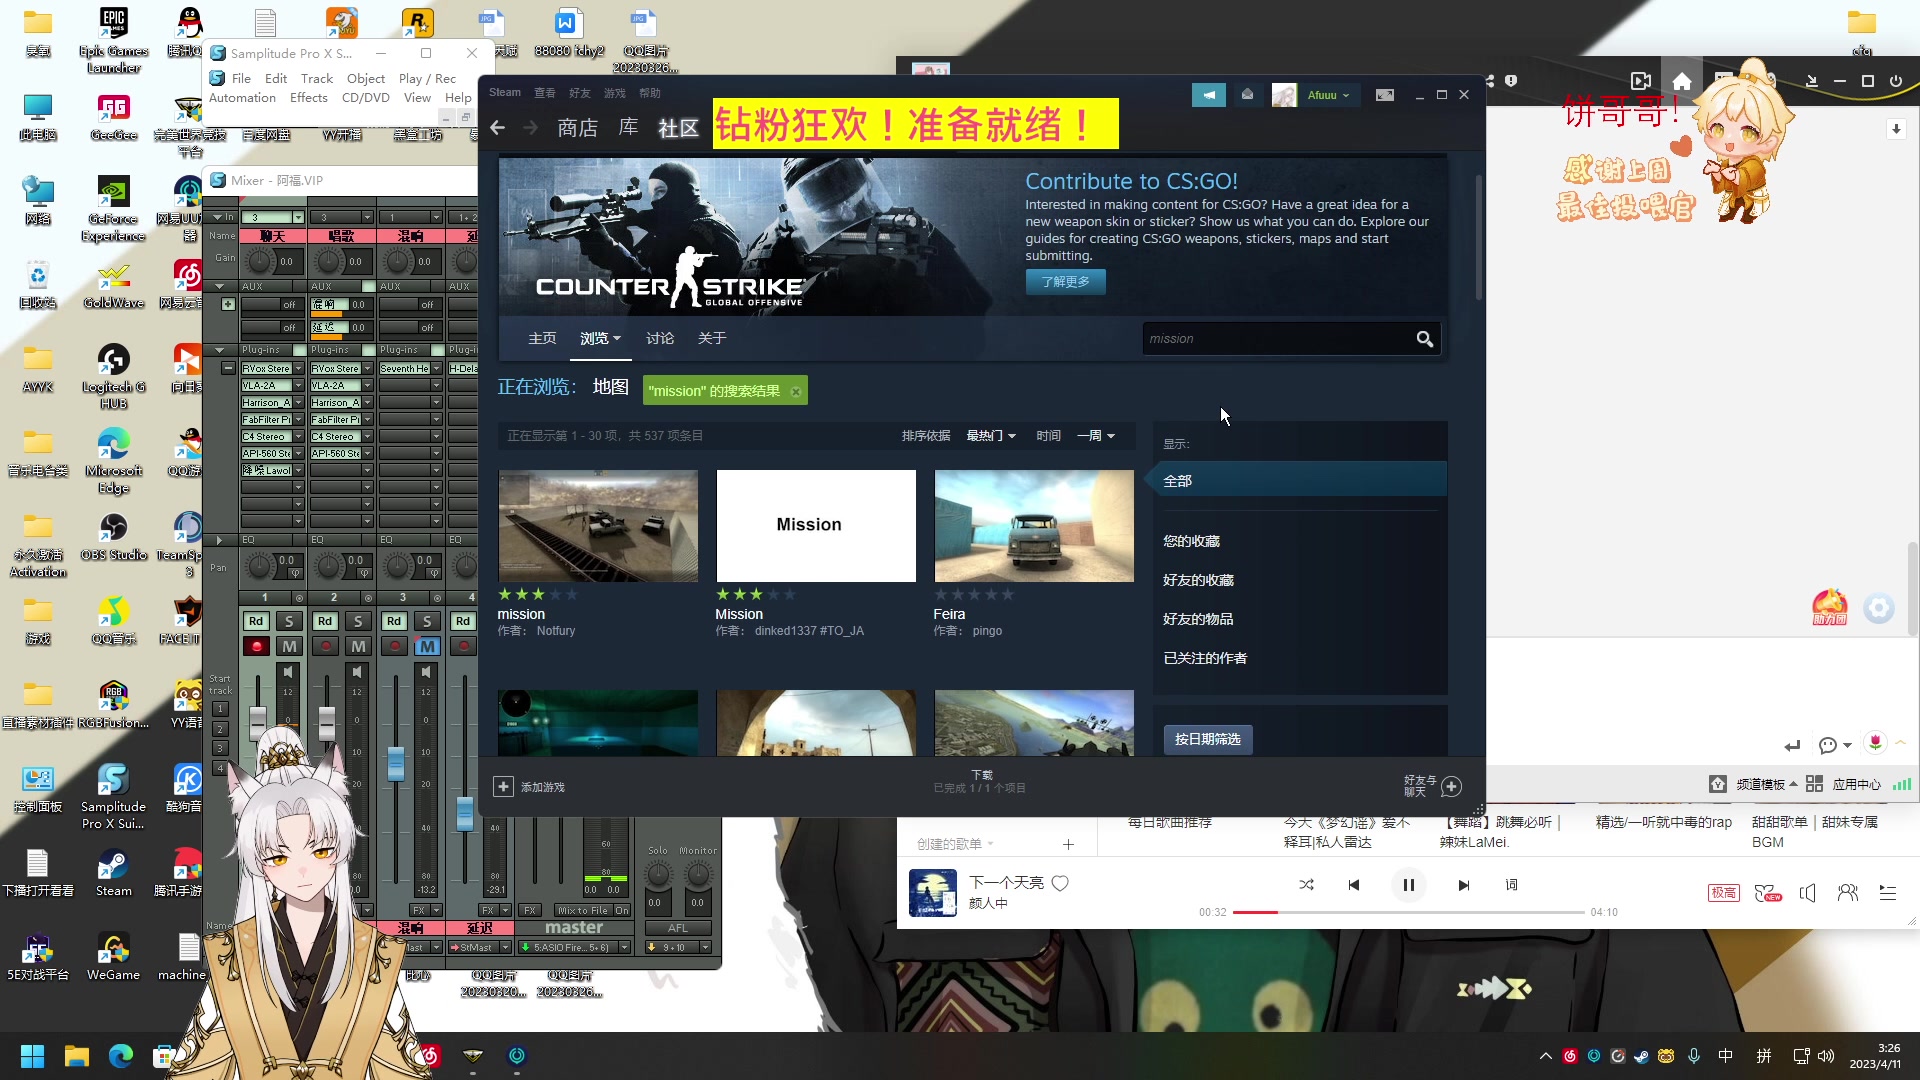This screenshot has height=1080, width=1920.
Task: Select 极高 sound quality badge
Action: tap(1724, 893)
